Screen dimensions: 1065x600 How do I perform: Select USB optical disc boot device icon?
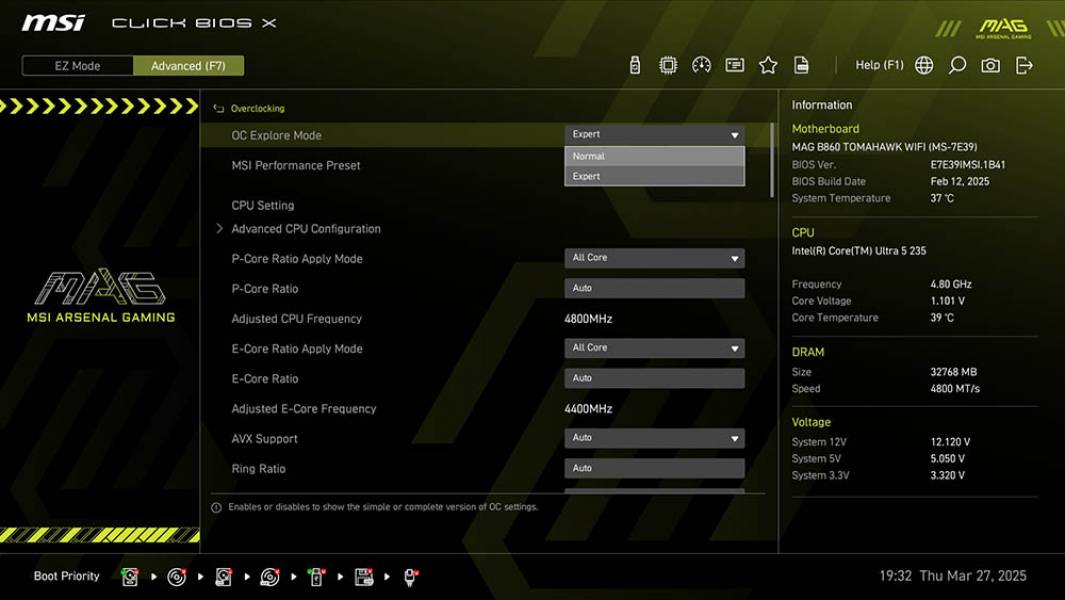pyautogui.click(x=270, y=577)
